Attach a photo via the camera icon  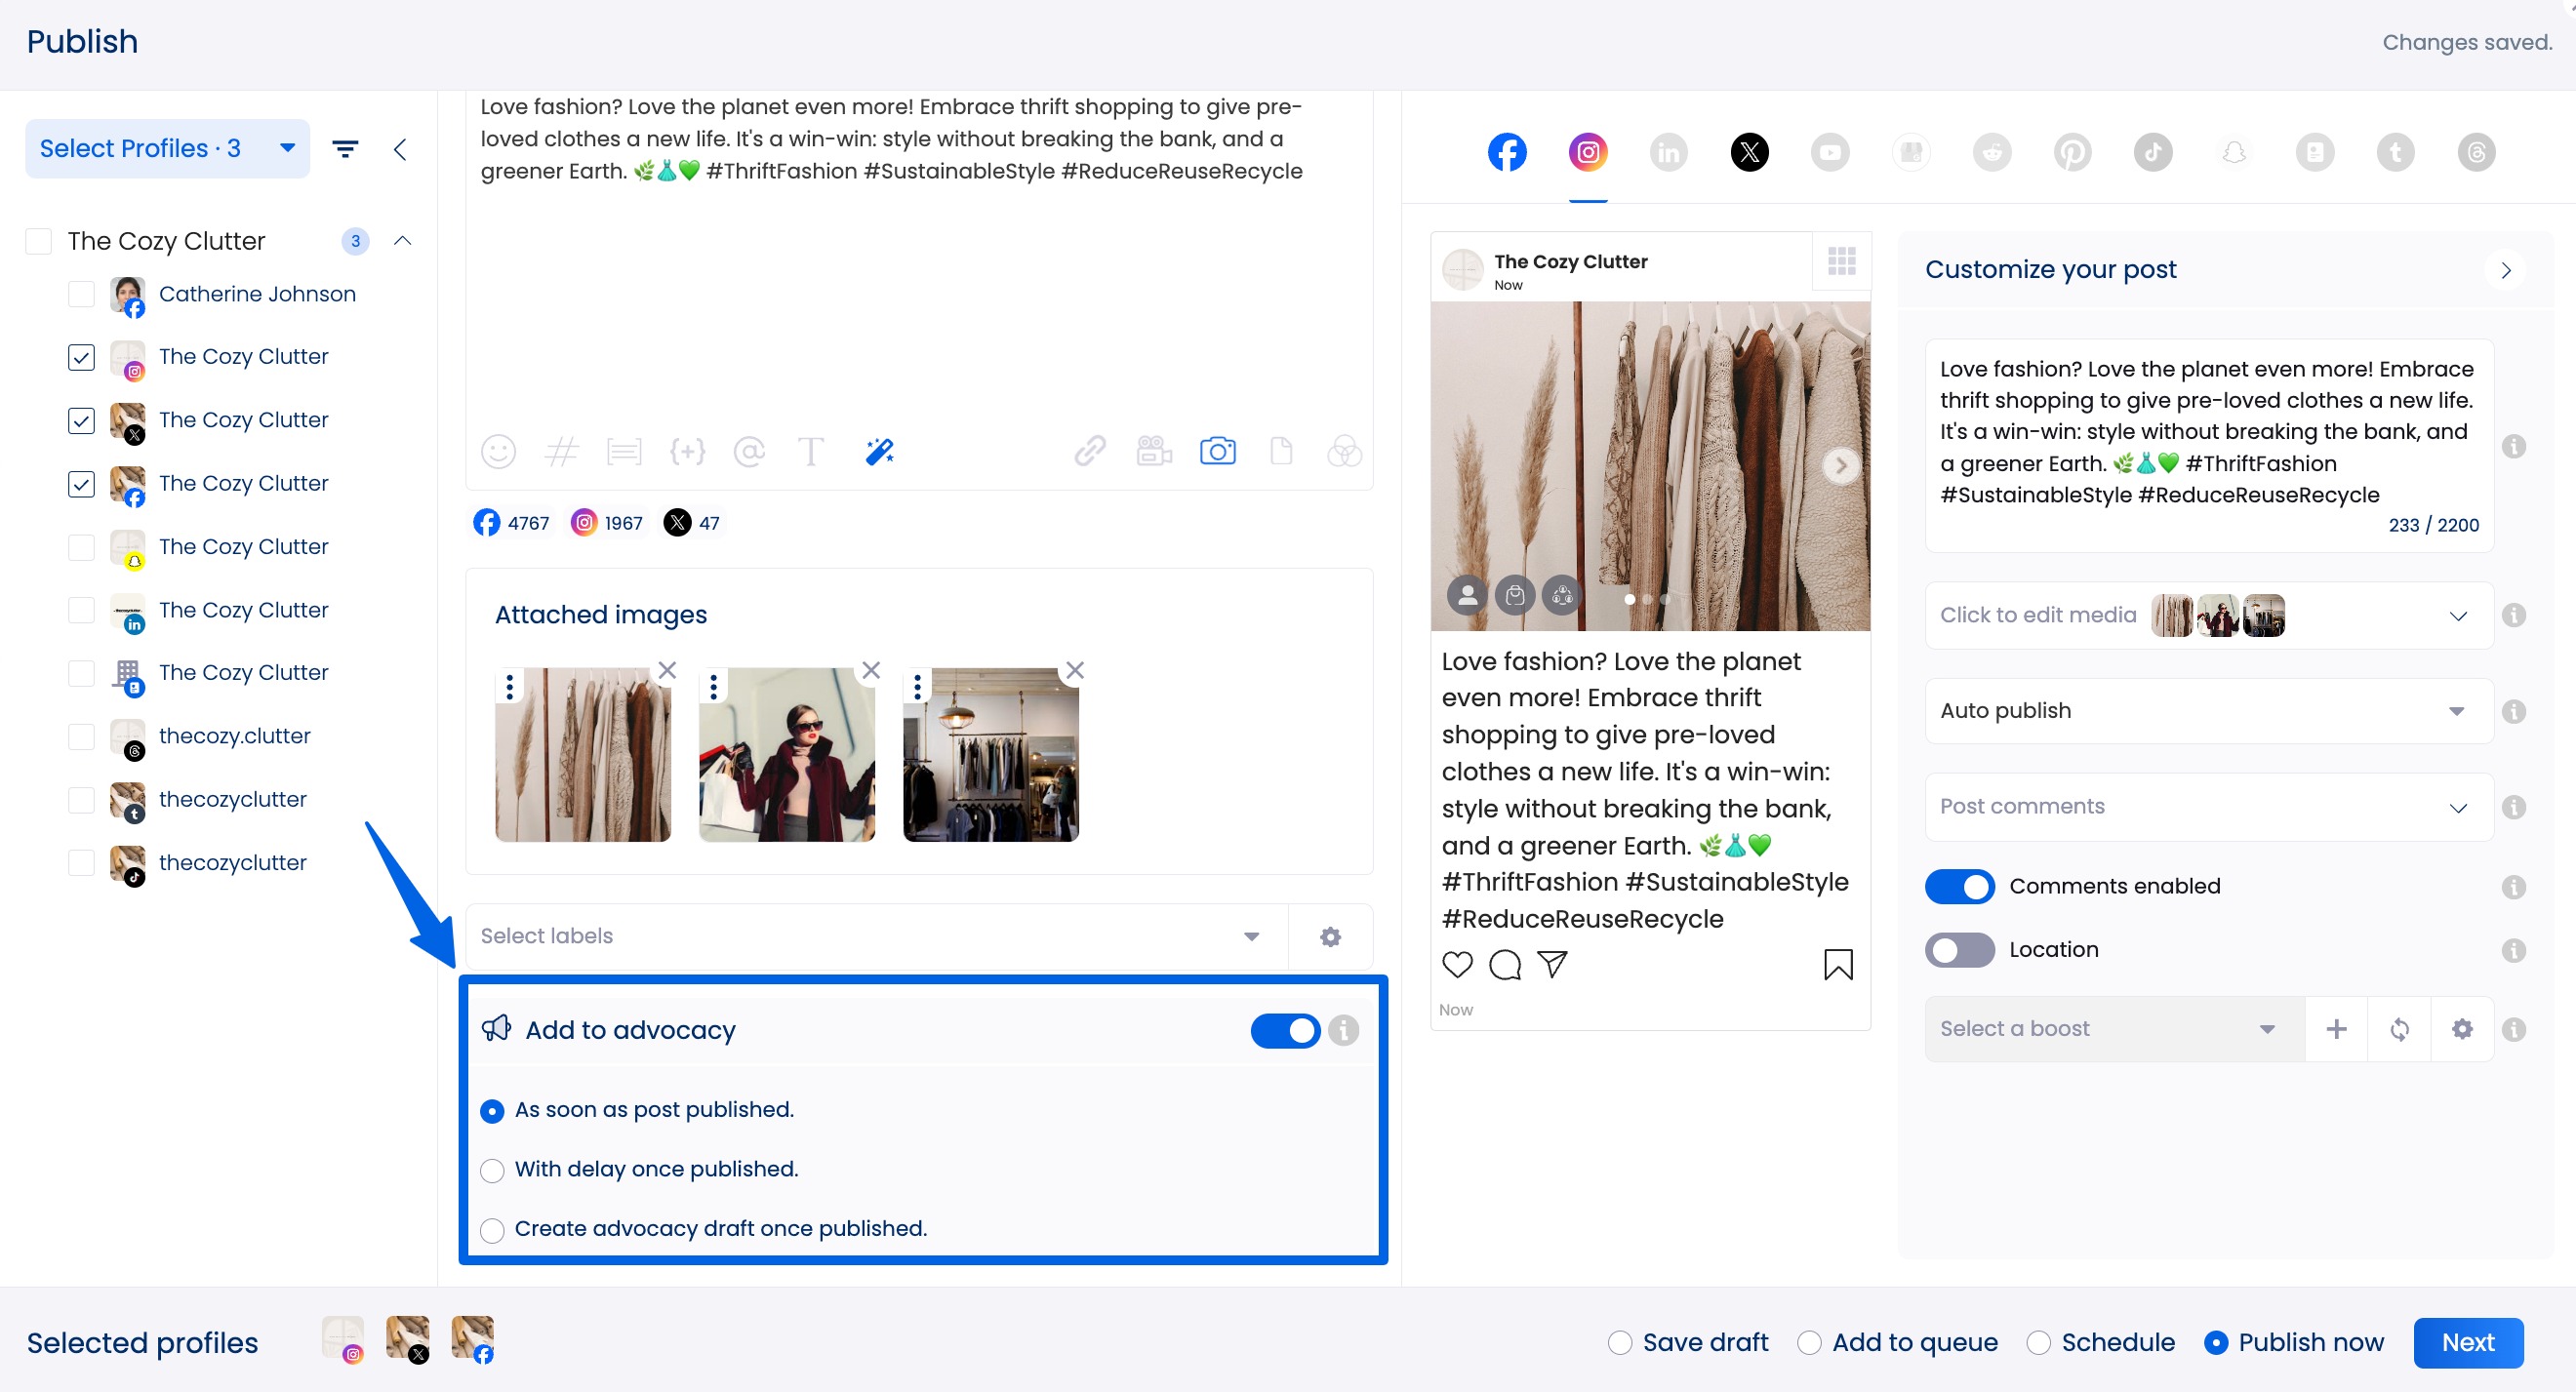[1217, 452]
